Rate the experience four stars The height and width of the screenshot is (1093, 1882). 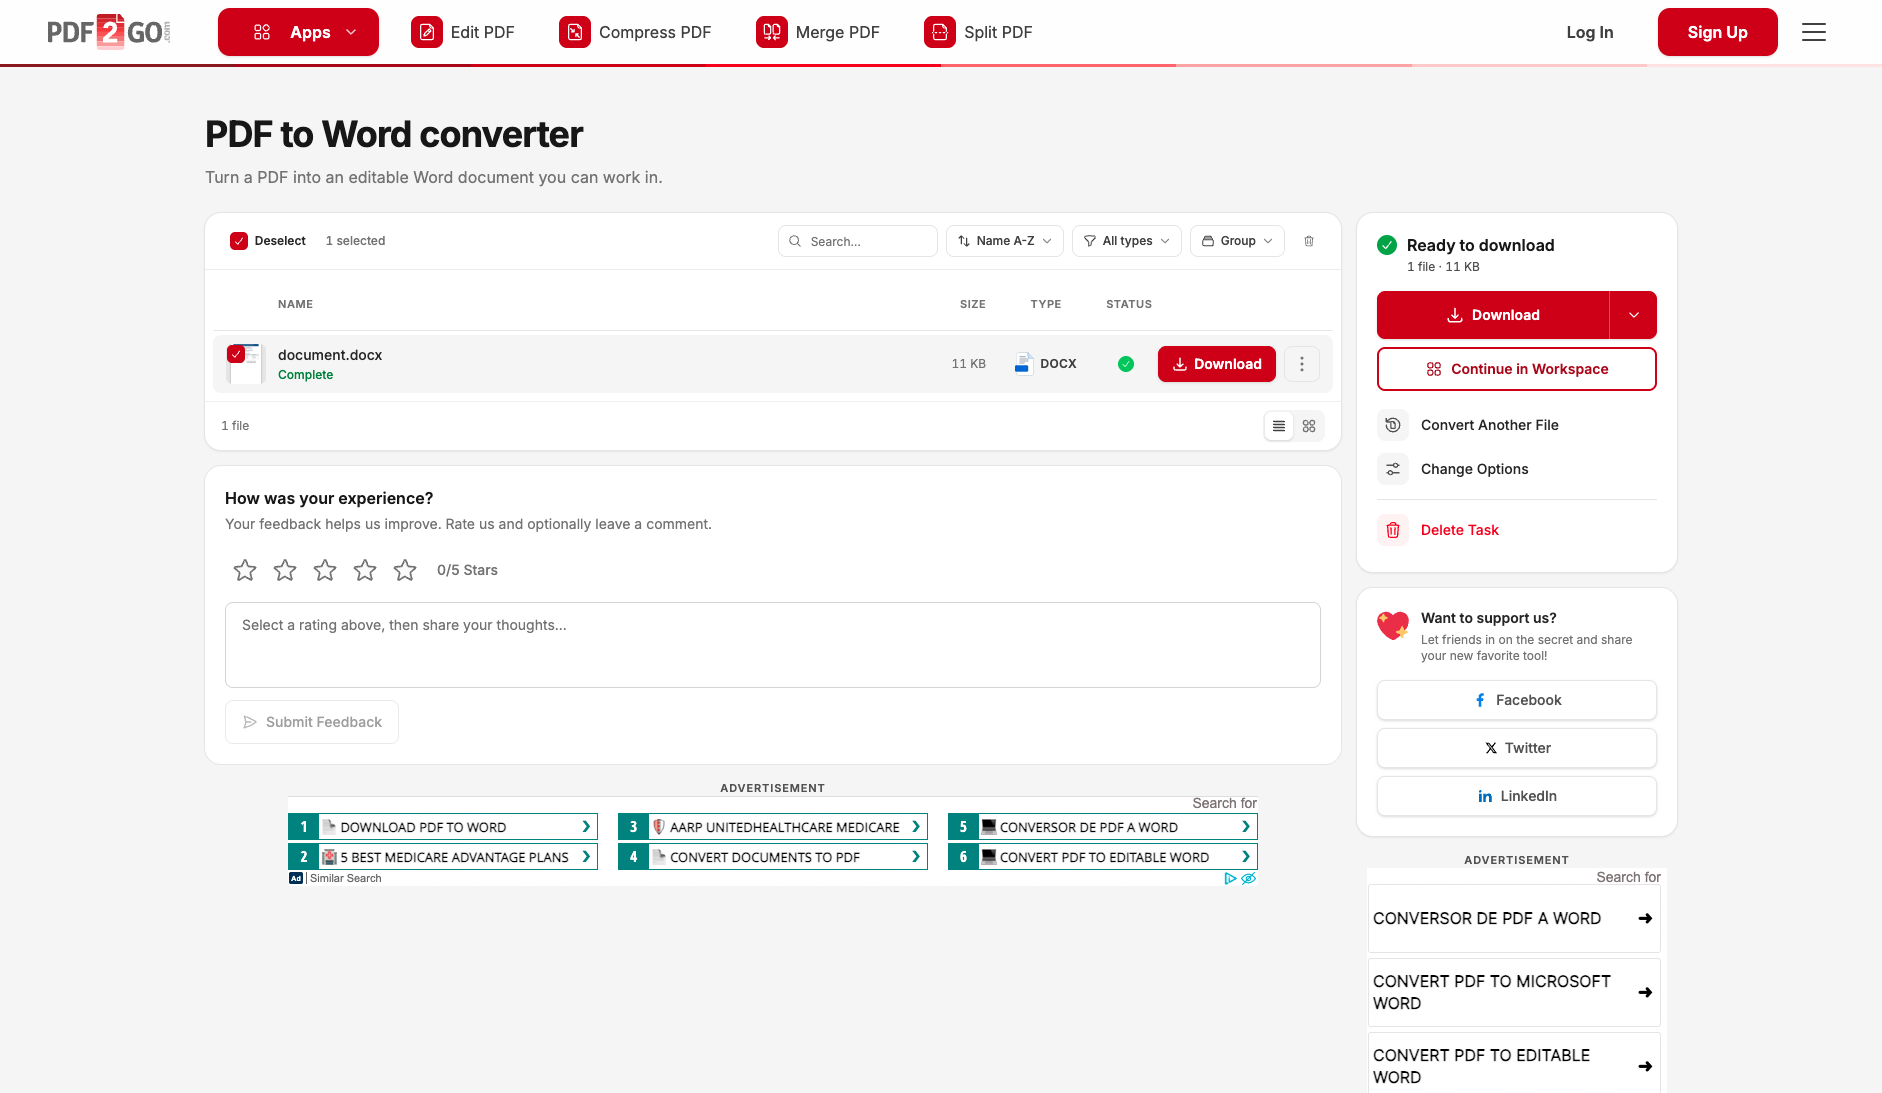click(365, 570)
